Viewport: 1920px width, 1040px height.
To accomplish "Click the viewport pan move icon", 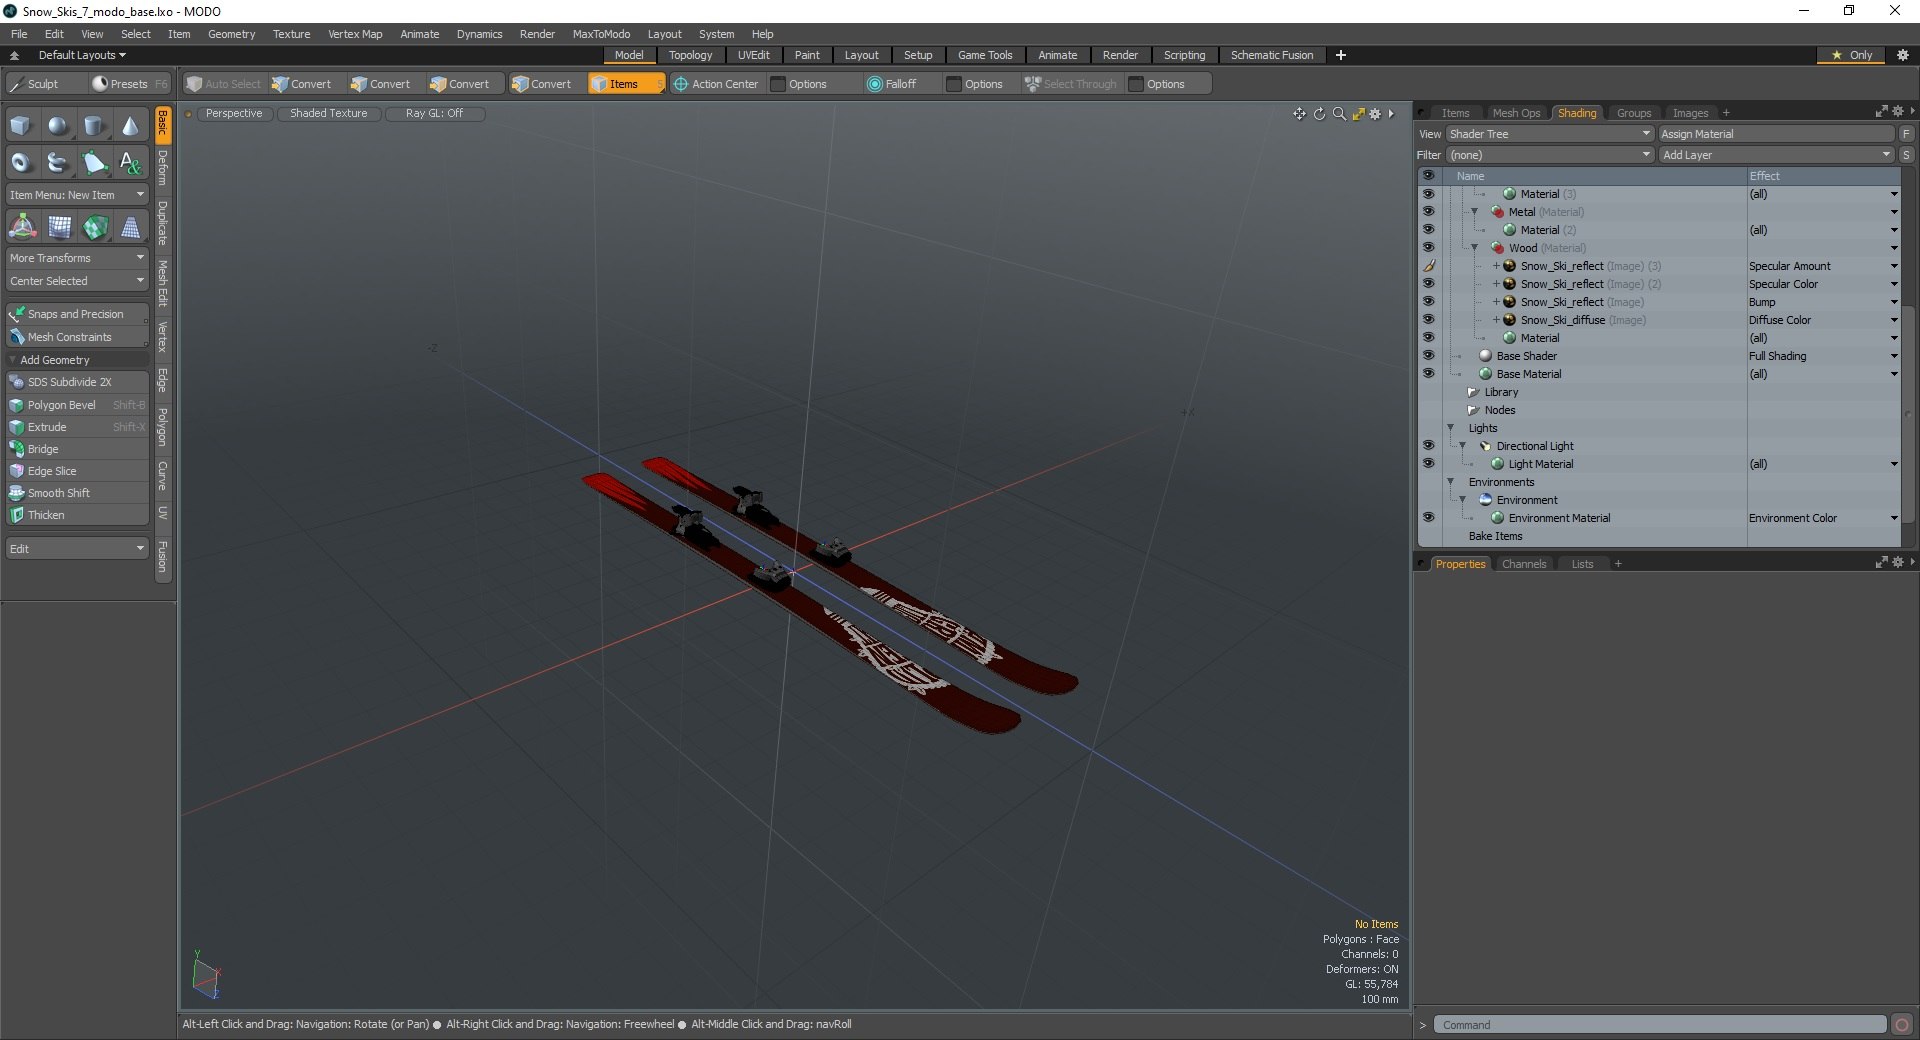I will 1299,114.
